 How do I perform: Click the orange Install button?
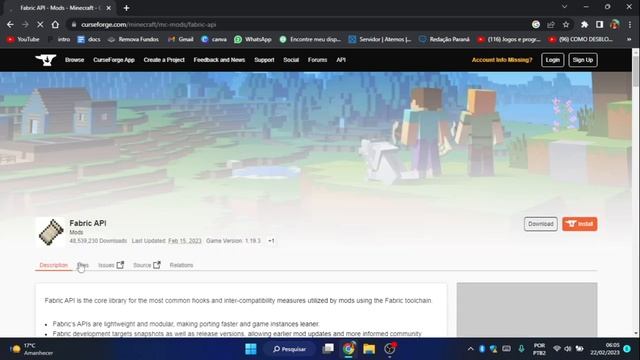click(x=580, y=224)
